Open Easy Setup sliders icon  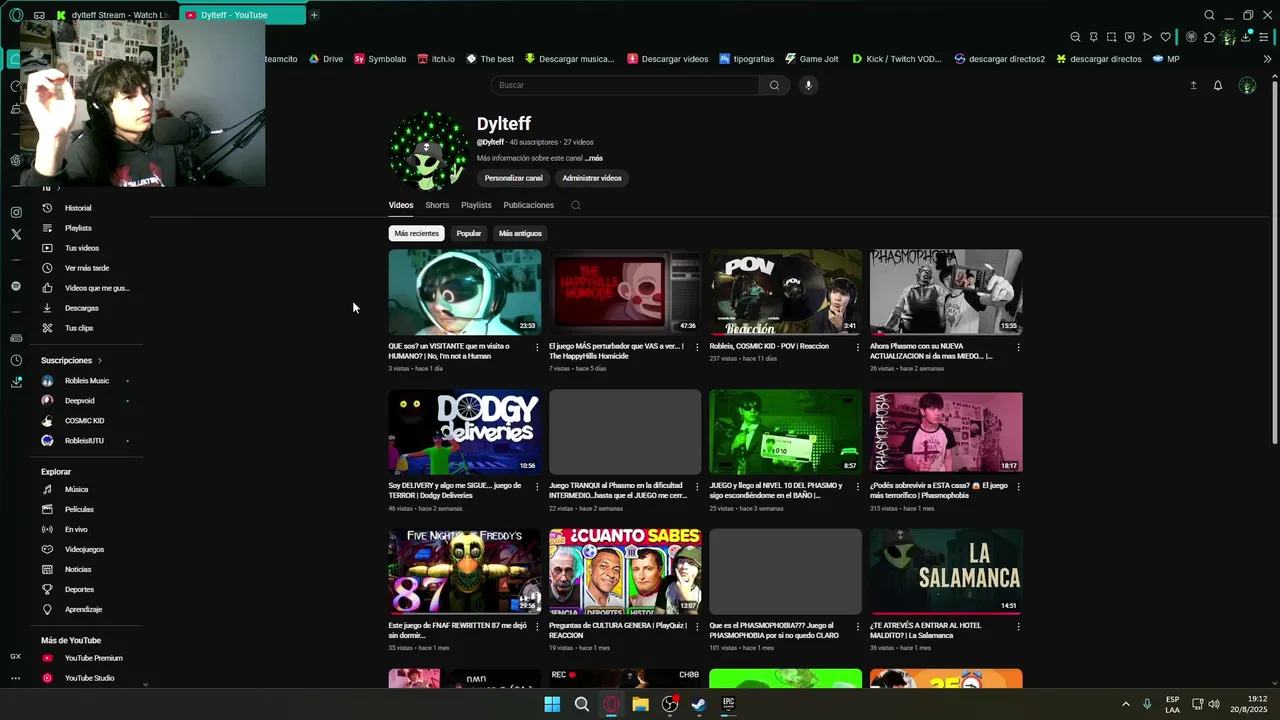(1265, 37)
